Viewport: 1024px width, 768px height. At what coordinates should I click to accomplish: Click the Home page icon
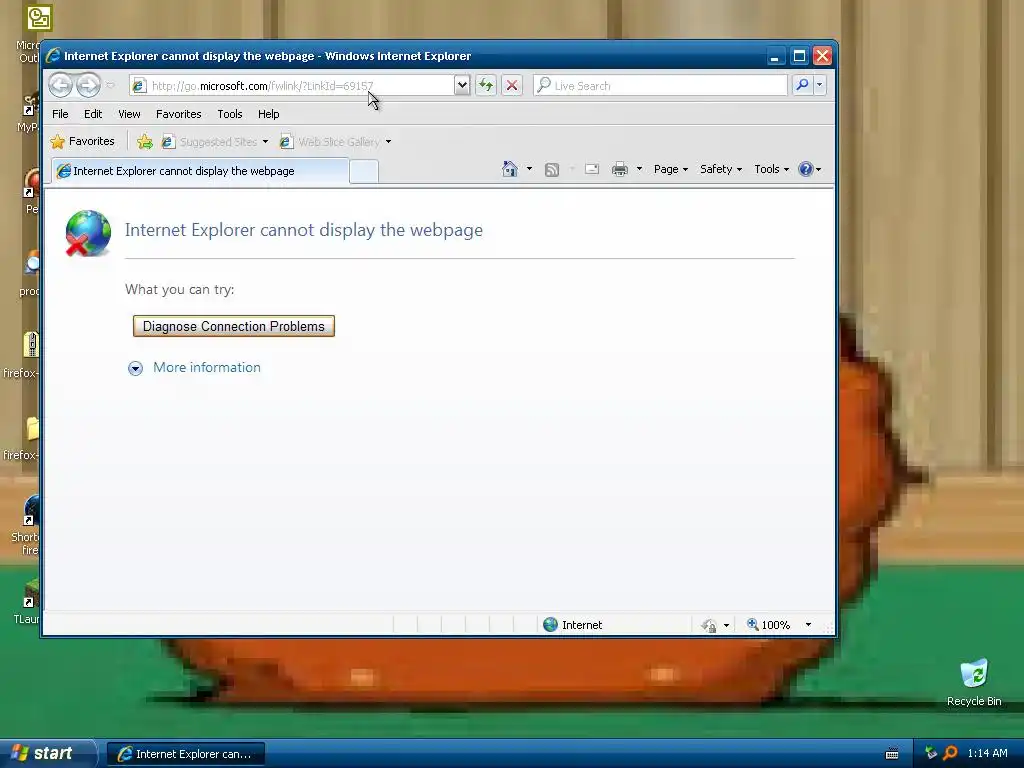[x=510, y=169]
